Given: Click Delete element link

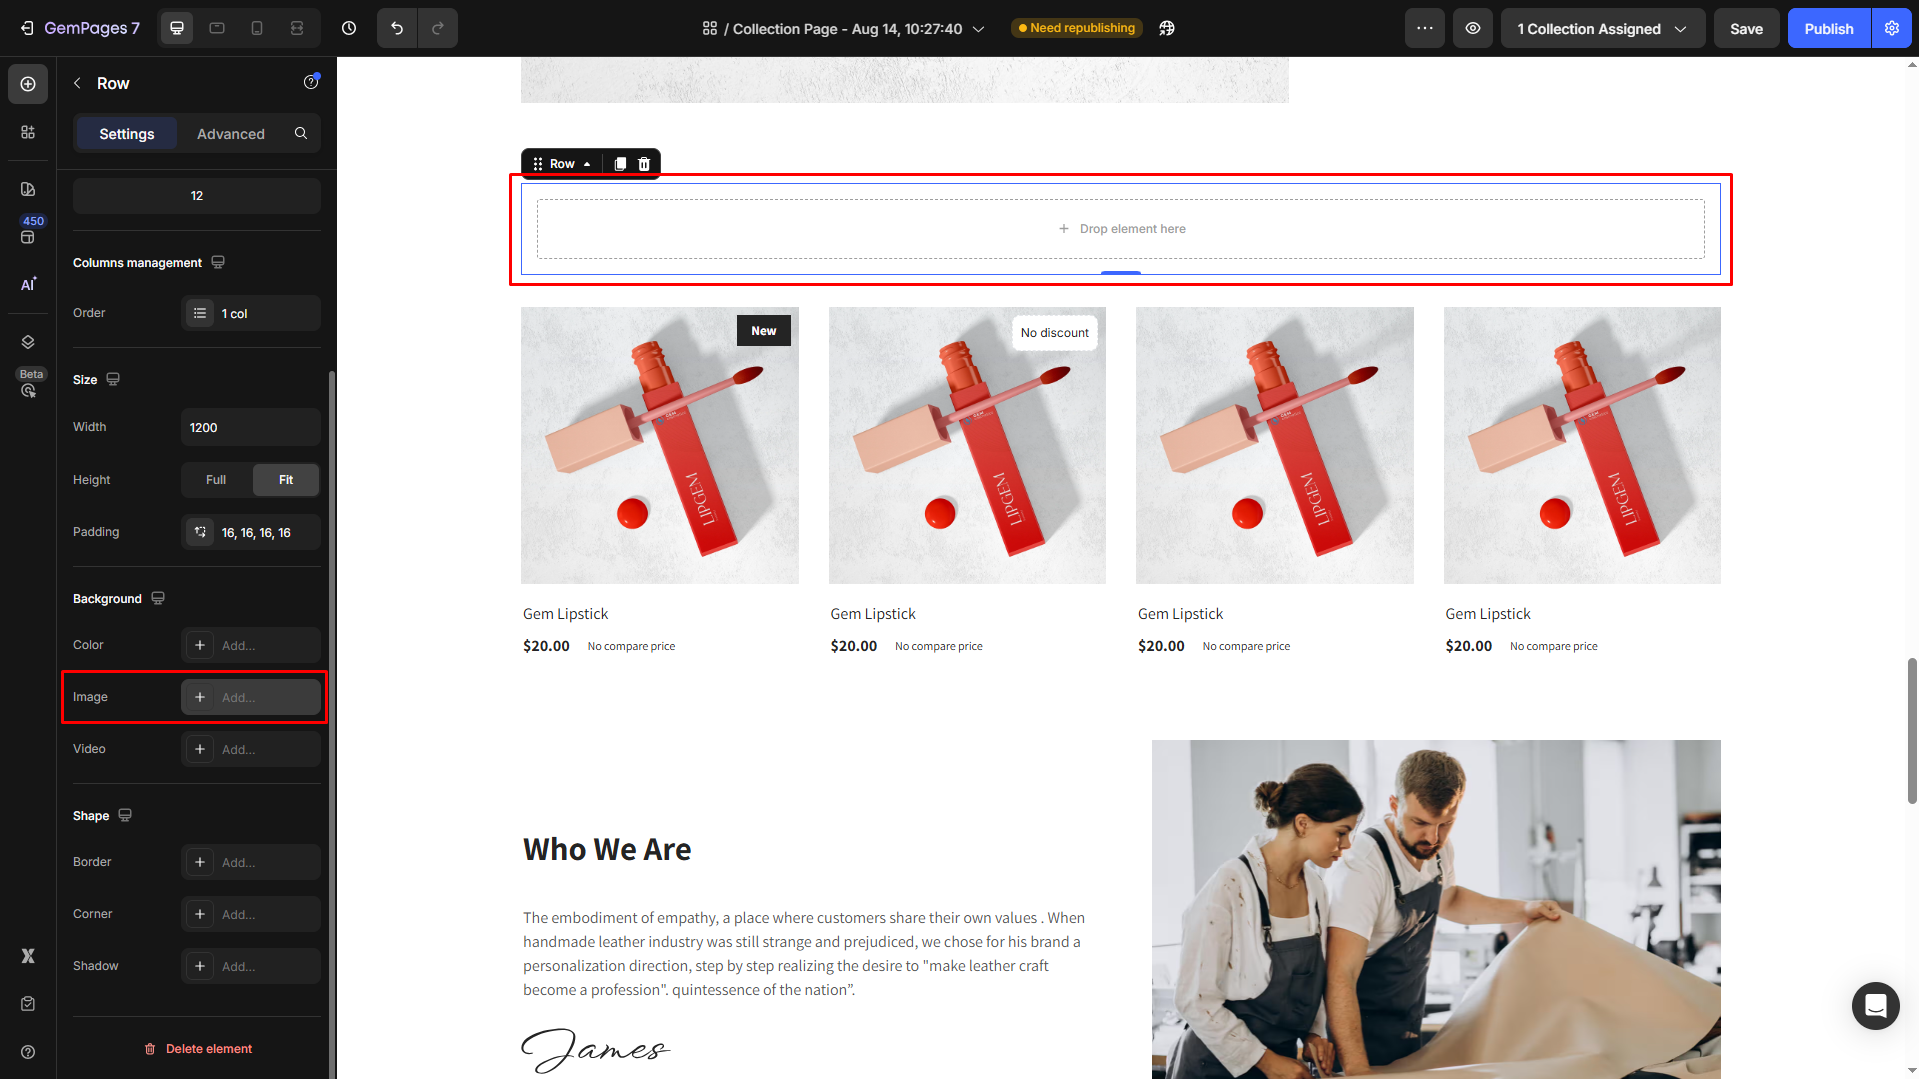Looking at the screenshot, I should click(x=198, y=1049).
